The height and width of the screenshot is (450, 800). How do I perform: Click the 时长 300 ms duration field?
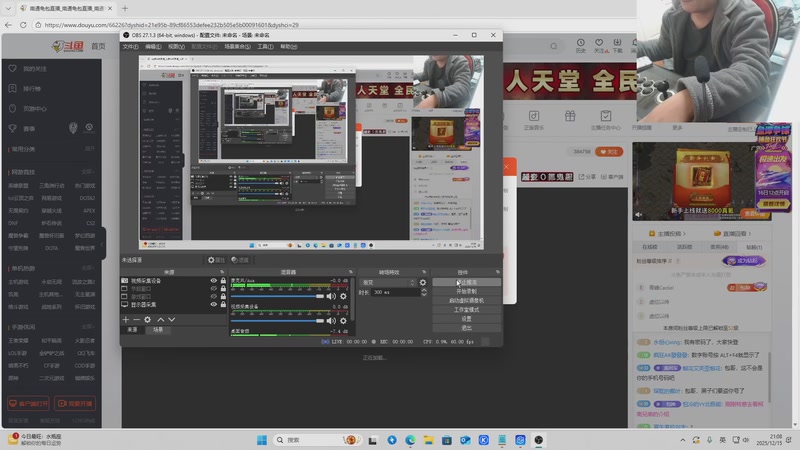point(395,292)
